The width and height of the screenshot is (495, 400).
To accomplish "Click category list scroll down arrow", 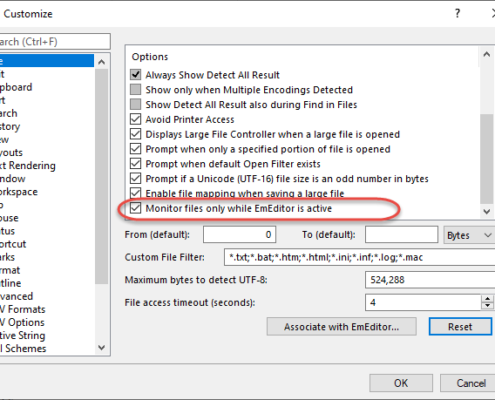I will tap(102, 348).
